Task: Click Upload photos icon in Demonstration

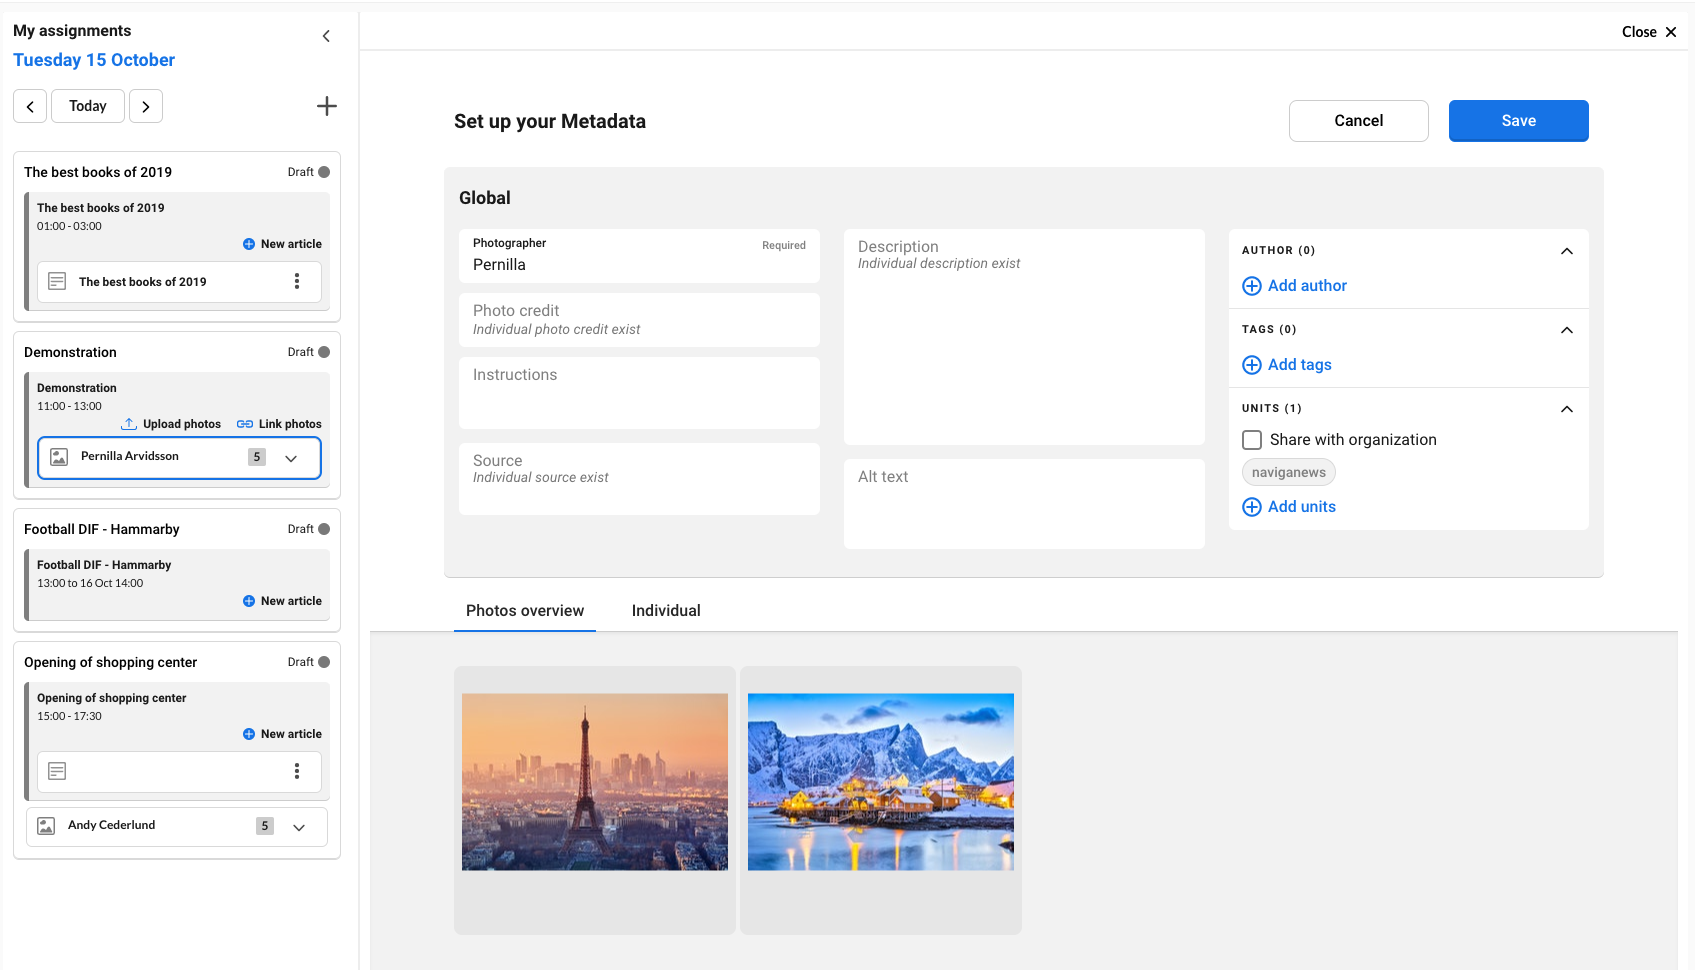Action: (x=129, y=424)
